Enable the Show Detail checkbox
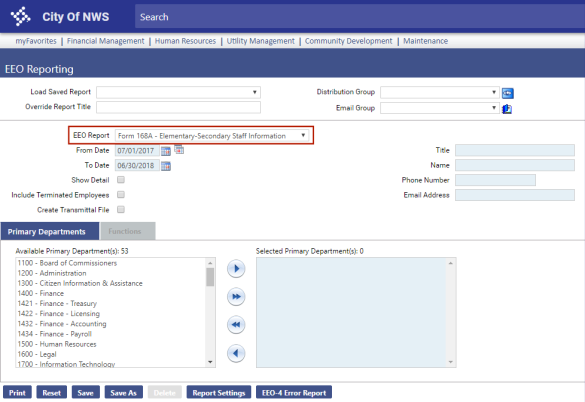Viewport: 585px width, 402px height. [121, 180]
